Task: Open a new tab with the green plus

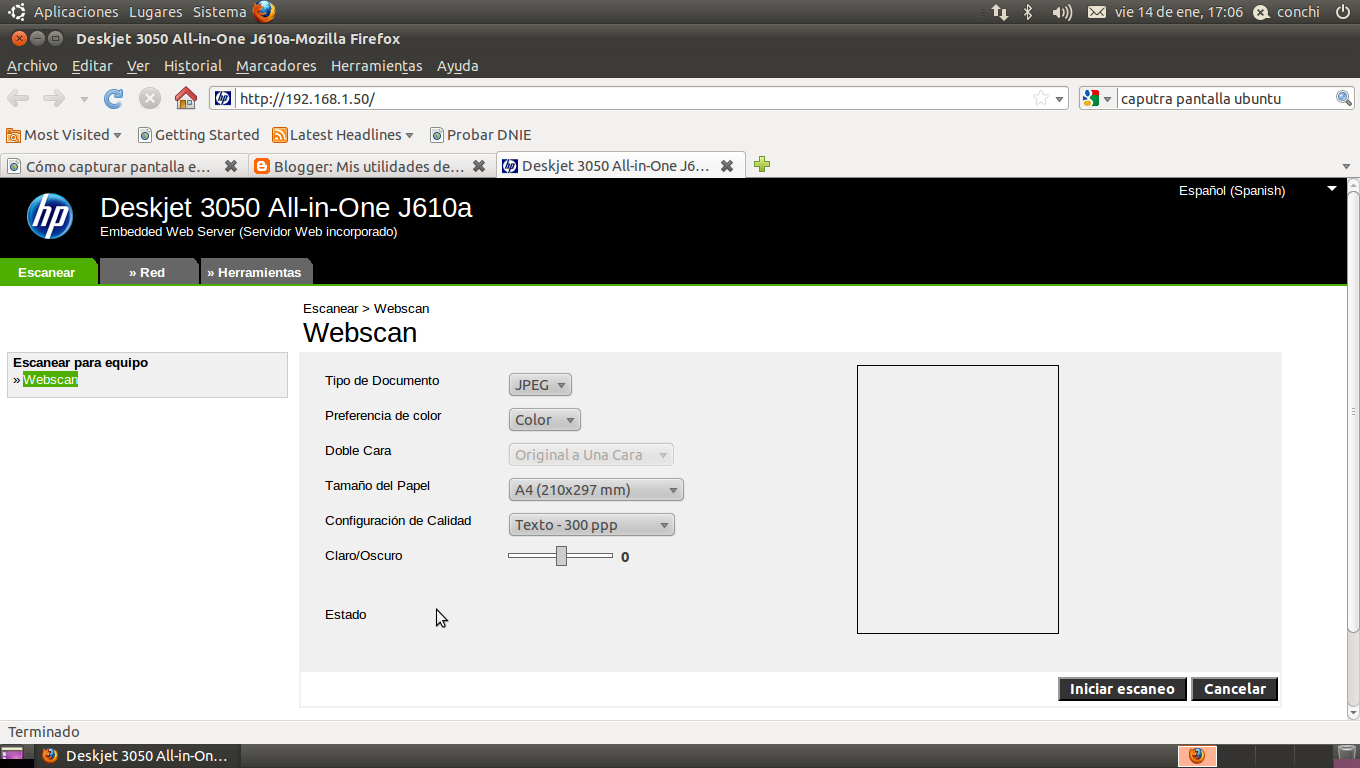Action: point(762,165)
